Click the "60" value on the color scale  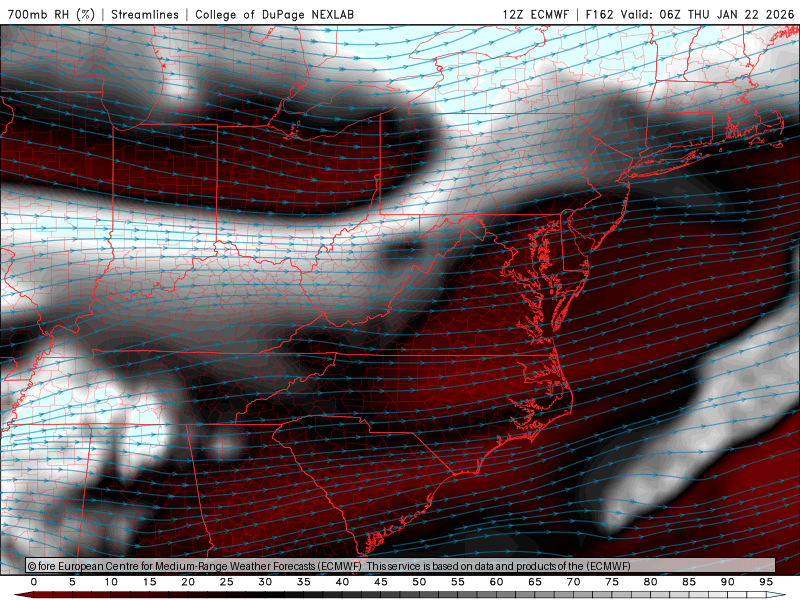[496, 582]
